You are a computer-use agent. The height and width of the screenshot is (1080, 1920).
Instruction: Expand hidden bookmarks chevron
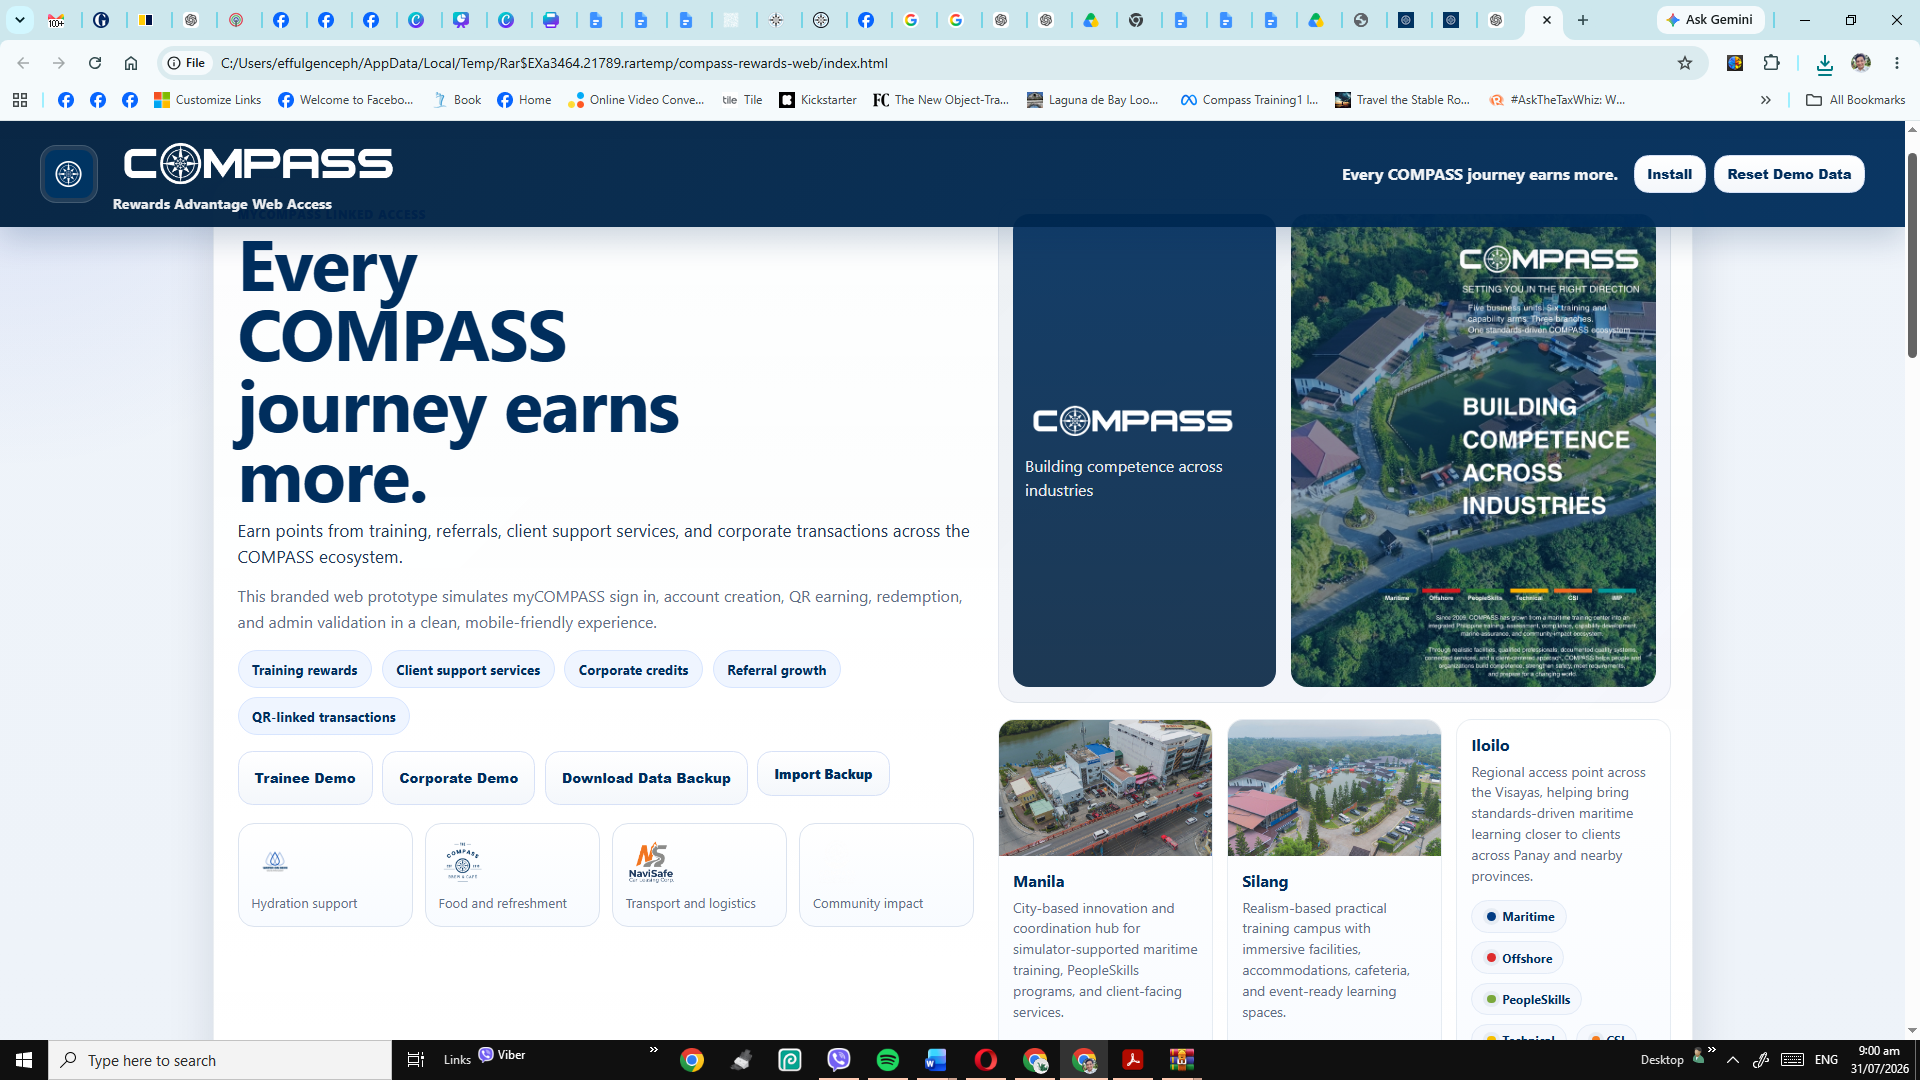tap(1766, 100)
